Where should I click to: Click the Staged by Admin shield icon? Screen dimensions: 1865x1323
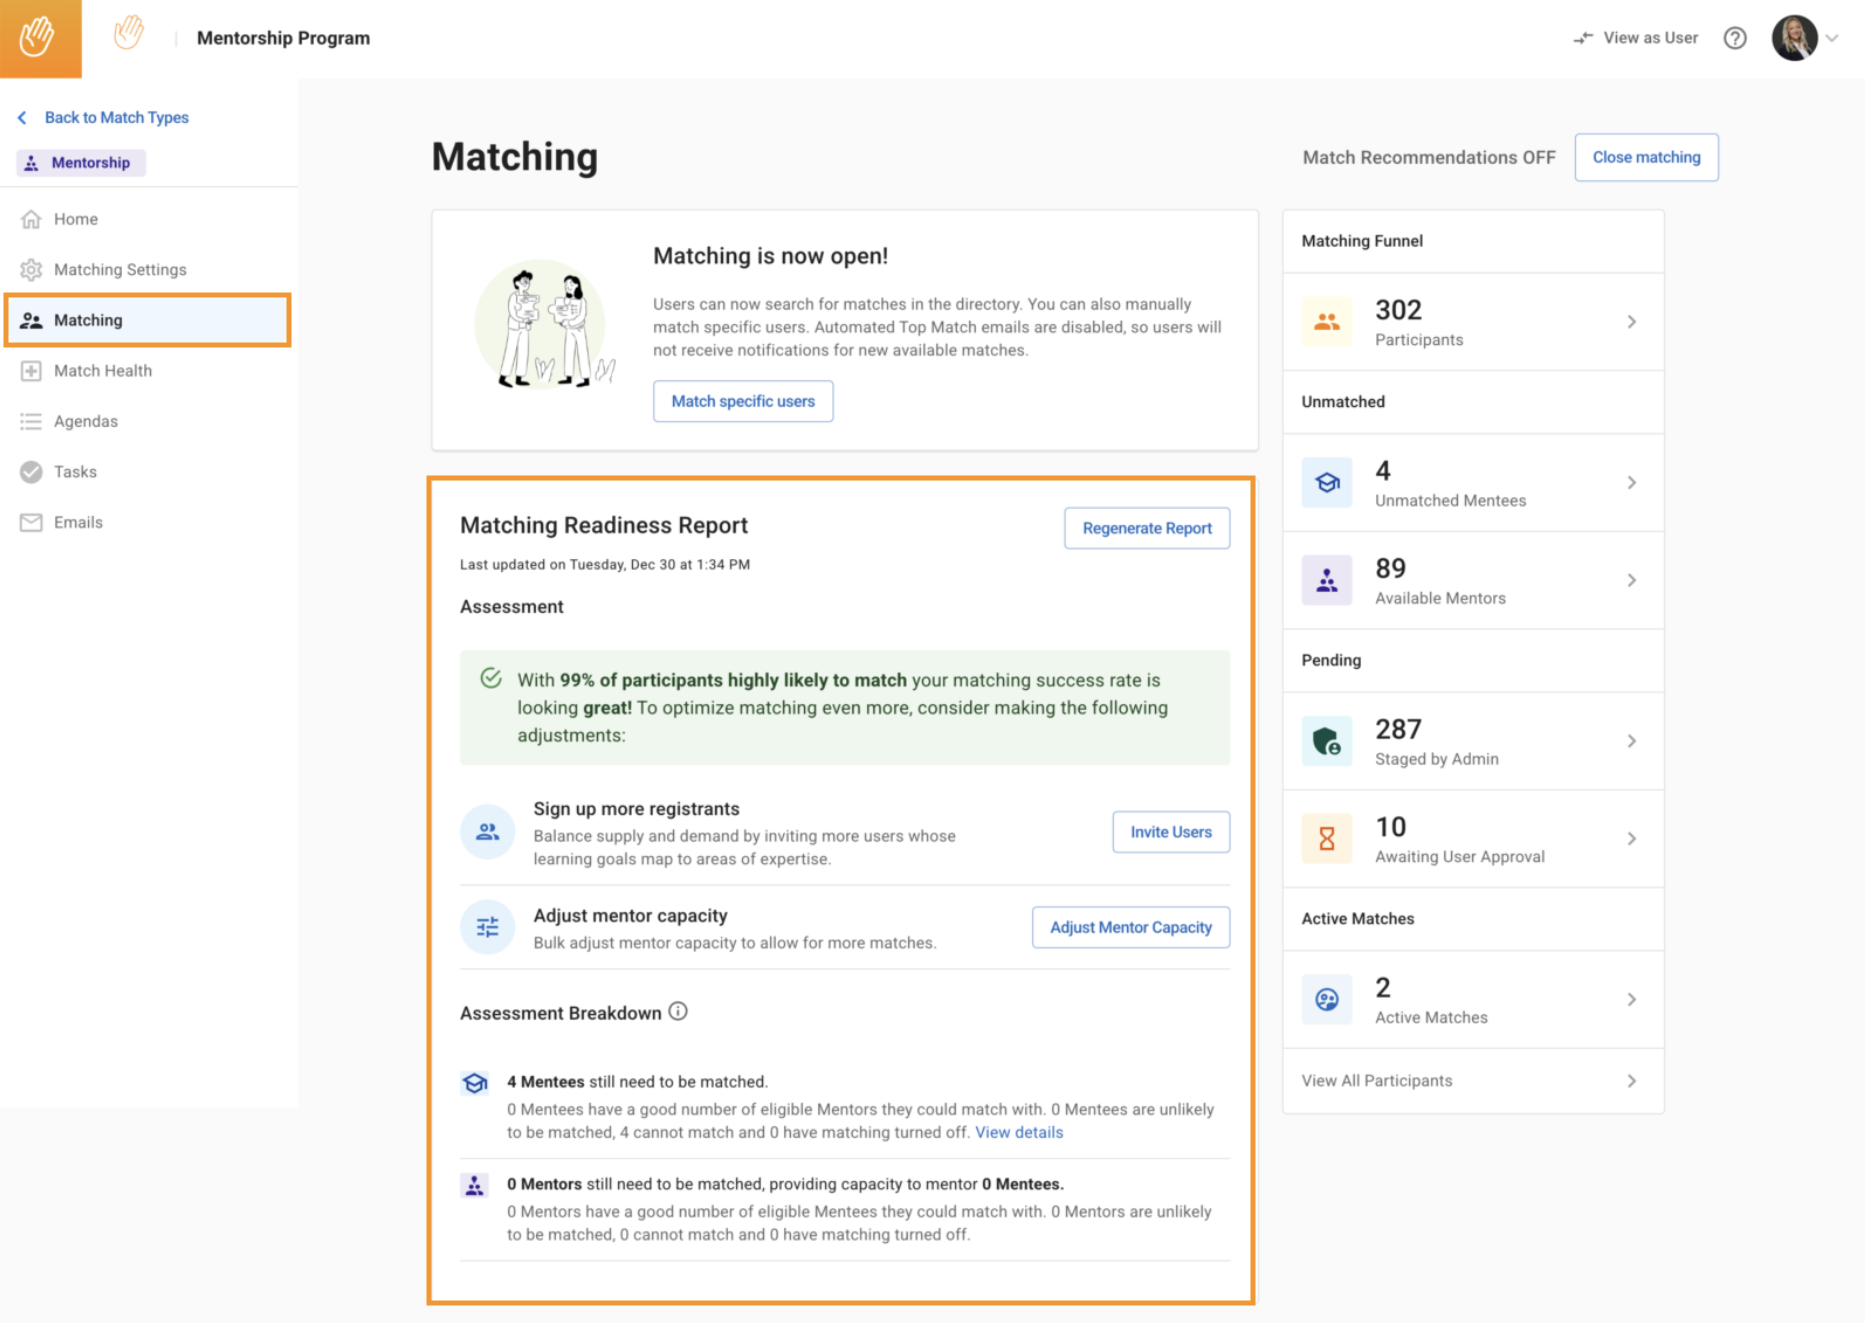point(1326,742)
